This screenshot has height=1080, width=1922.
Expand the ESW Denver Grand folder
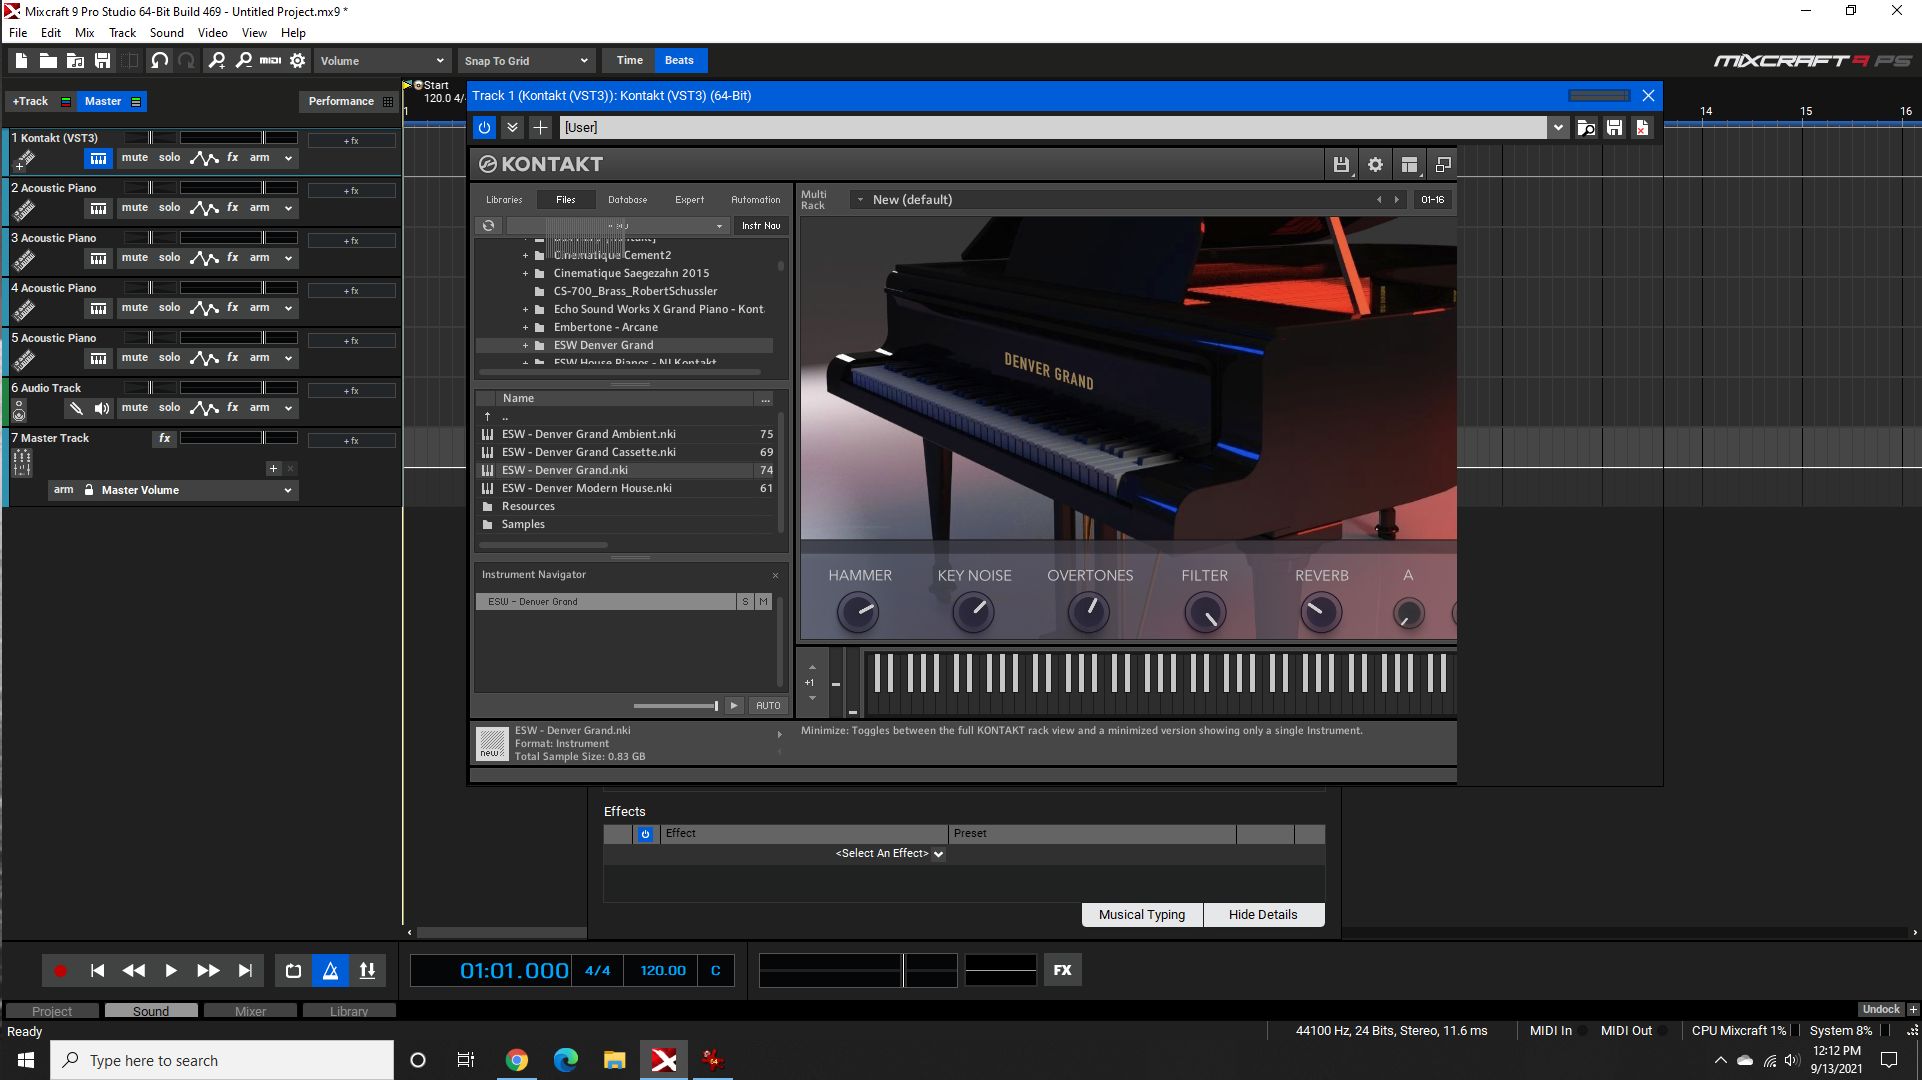(x=525, y=346)
